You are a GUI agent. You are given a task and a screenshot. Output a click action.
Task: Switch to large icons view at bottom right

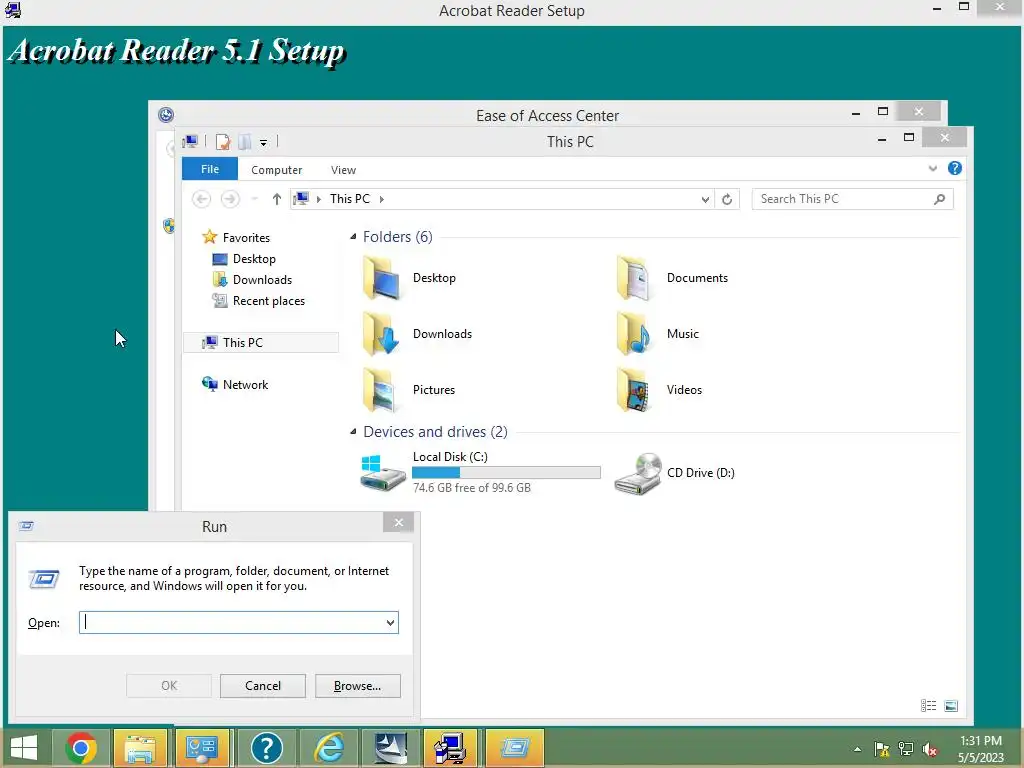pos(951,705)
